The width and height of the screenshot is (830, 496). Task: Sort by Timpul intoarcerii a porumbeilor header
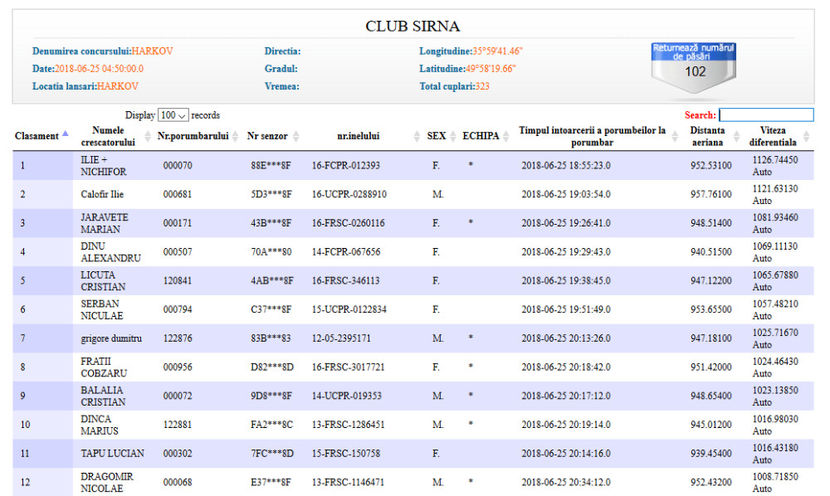coord(593,136)
